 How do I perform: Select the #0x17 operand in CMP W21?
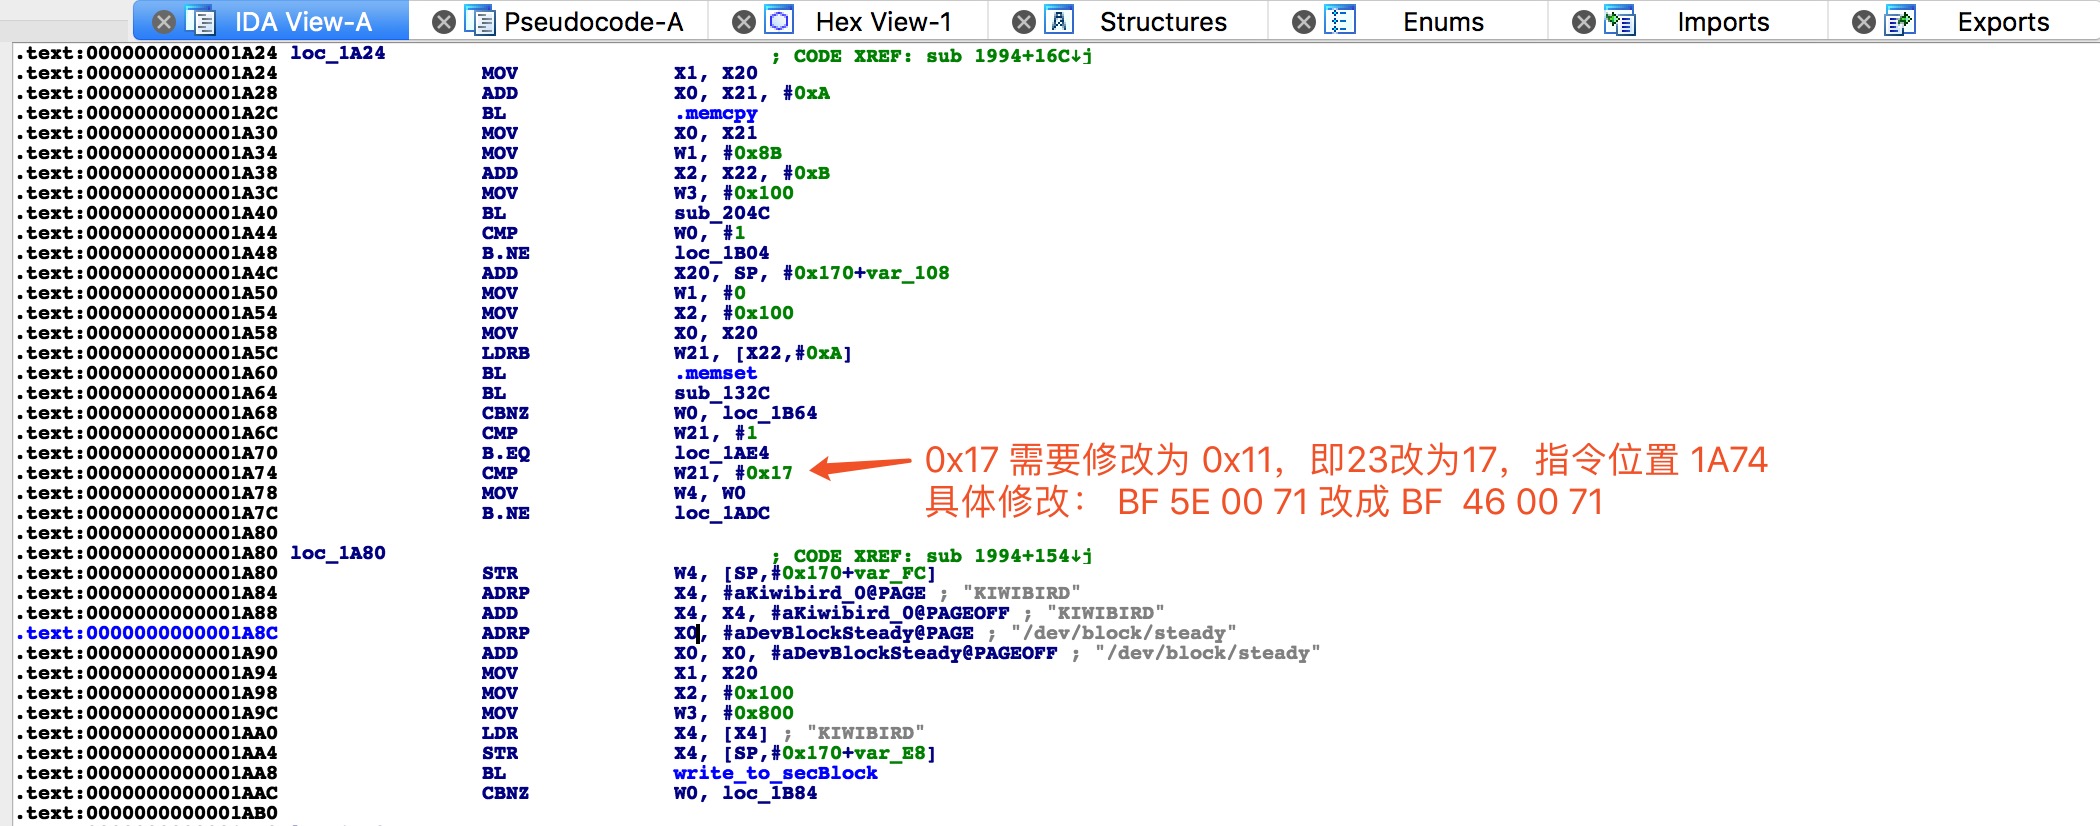[x=764, y=473]
